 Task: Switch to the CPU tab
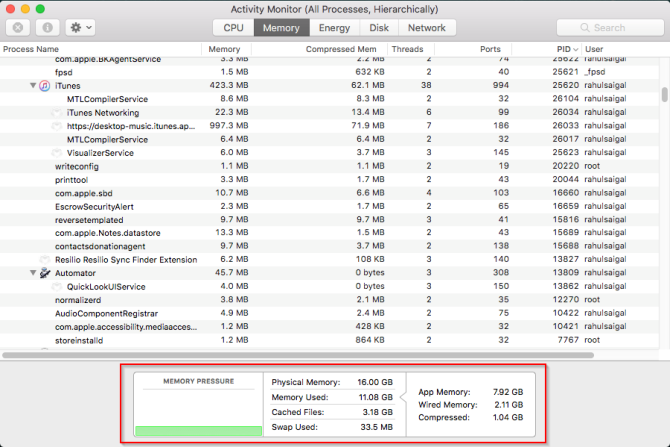233,28
